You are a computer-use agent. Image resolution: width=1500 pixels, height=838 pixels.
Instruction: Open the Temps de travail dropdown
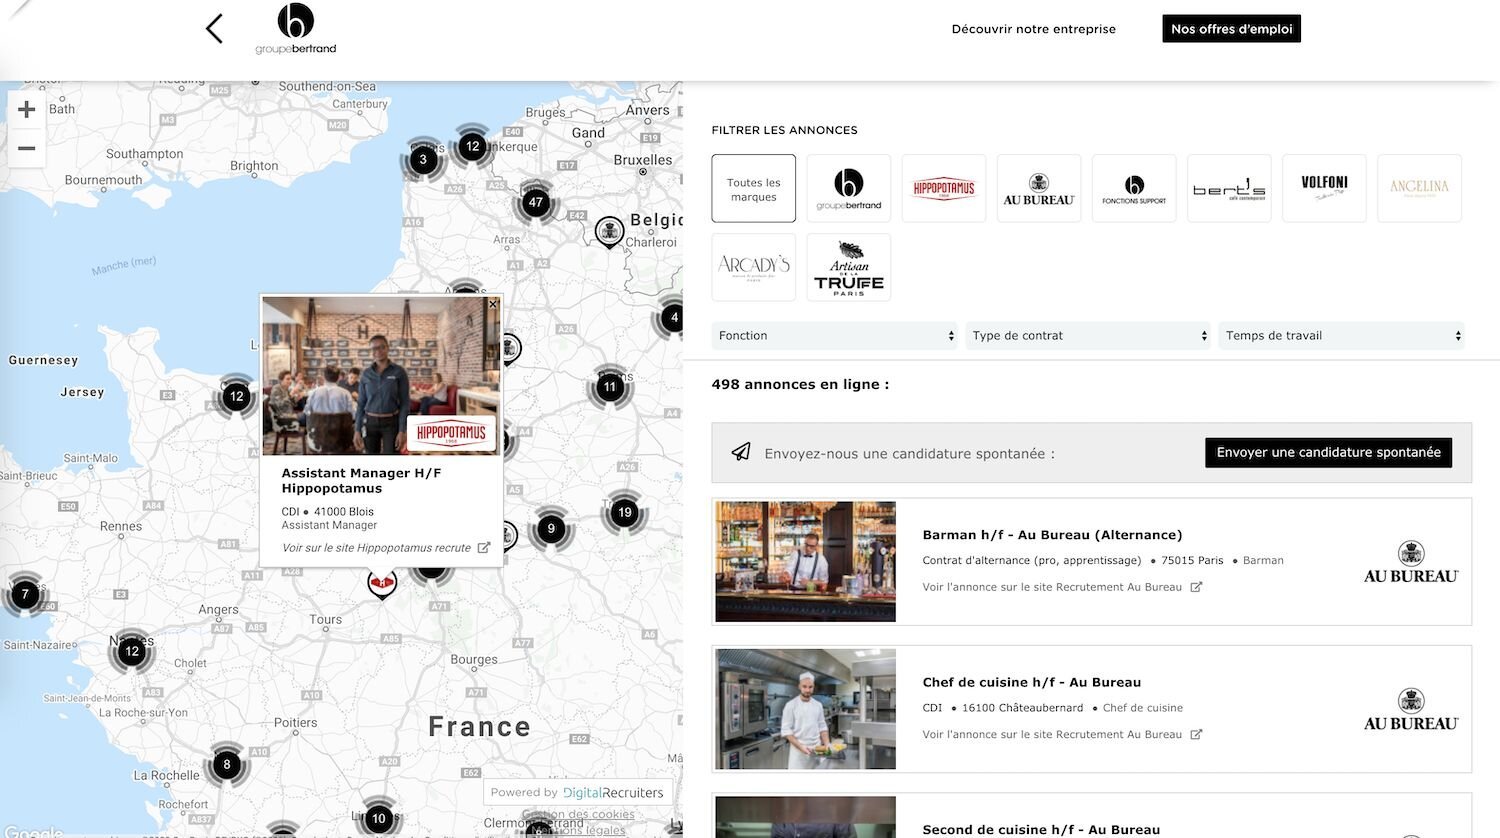point(1343,336)
